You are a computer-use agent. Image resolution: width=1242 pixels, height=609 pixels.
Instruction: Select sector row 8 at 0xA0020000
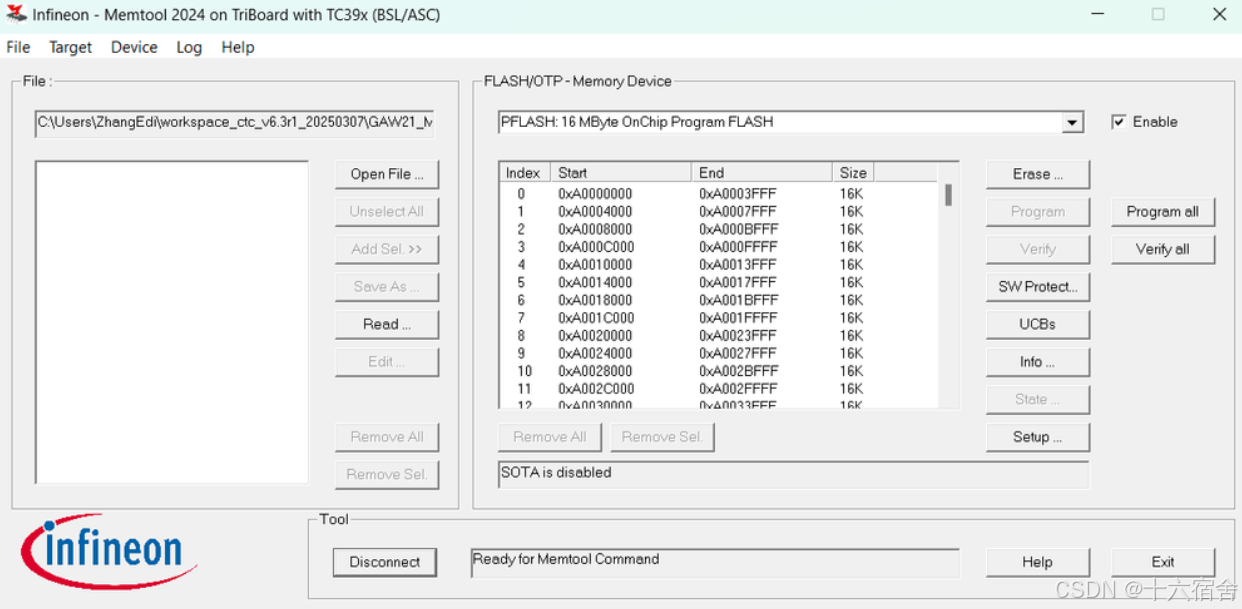tap(719, 336)
